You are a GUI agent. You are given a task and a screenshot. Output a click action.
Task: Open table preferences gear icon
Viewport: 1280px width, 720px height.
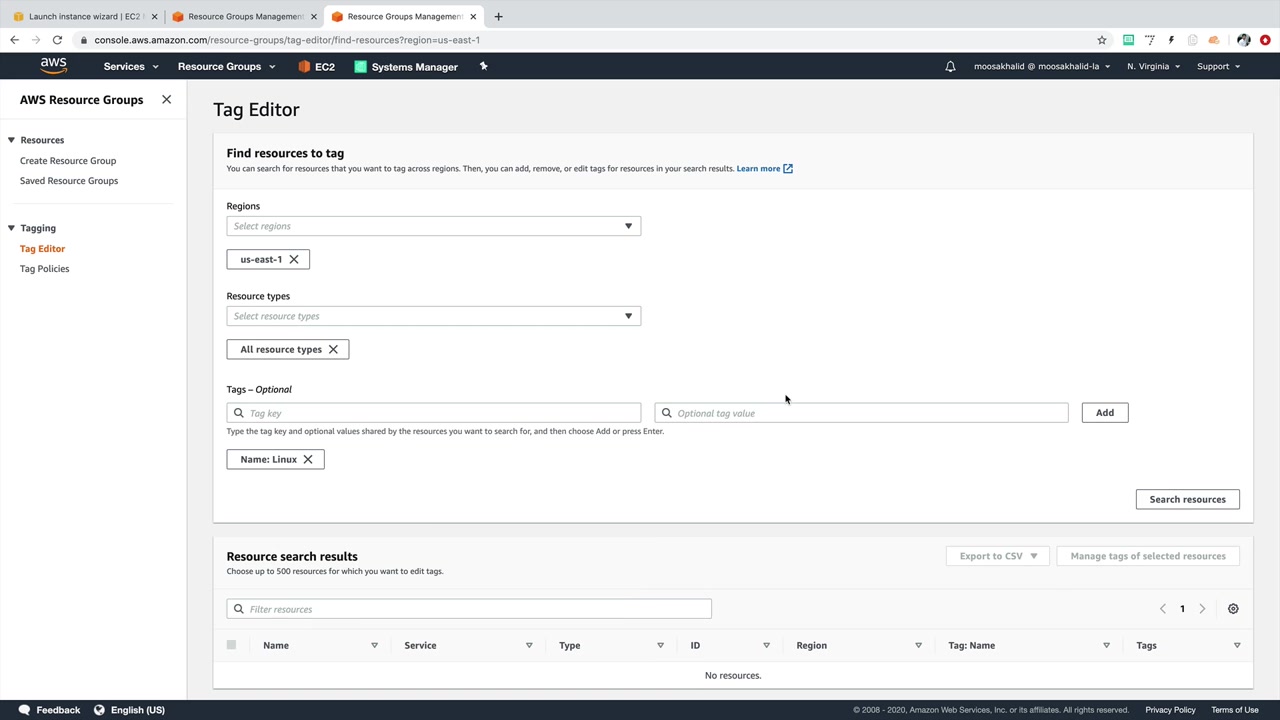pyautogui.click(x=1233, y=609)
